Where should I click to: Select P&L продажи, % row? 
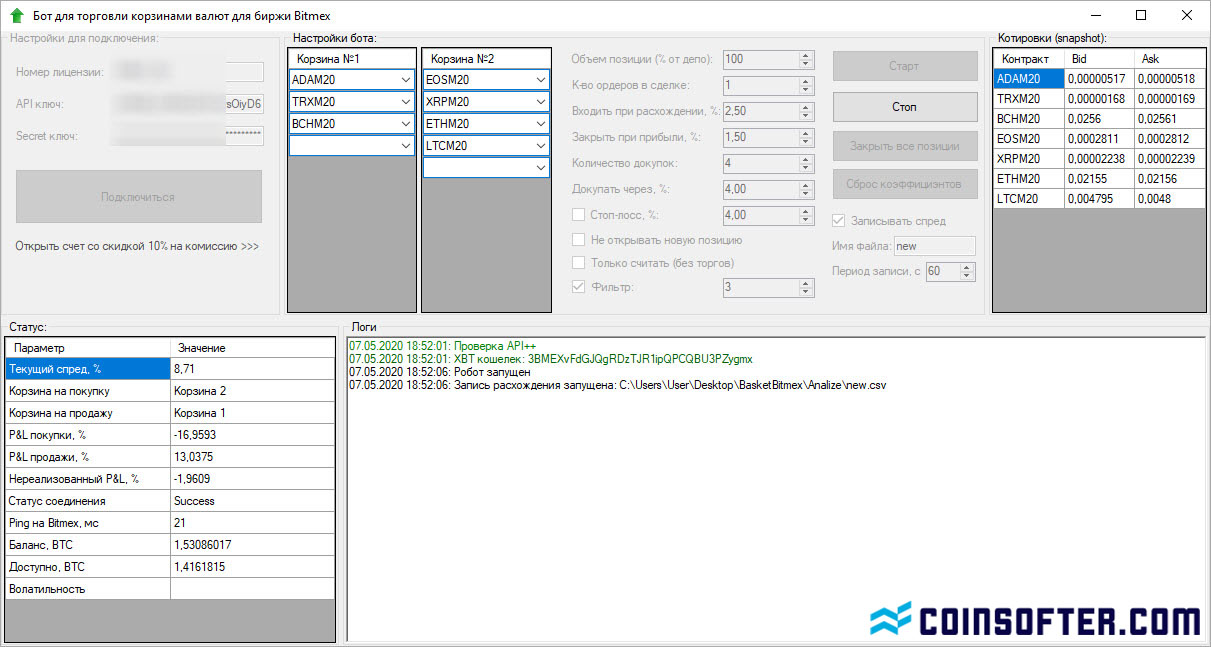click(170, 457)
